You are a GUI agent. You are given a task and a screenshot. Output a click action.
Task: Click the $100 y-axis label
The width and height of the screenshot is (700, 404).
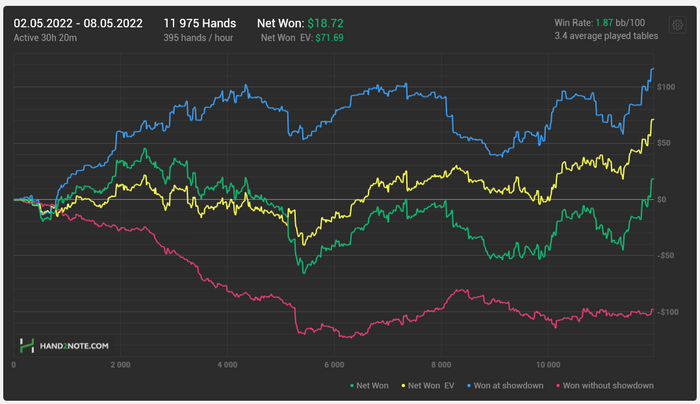click(666, 87)
